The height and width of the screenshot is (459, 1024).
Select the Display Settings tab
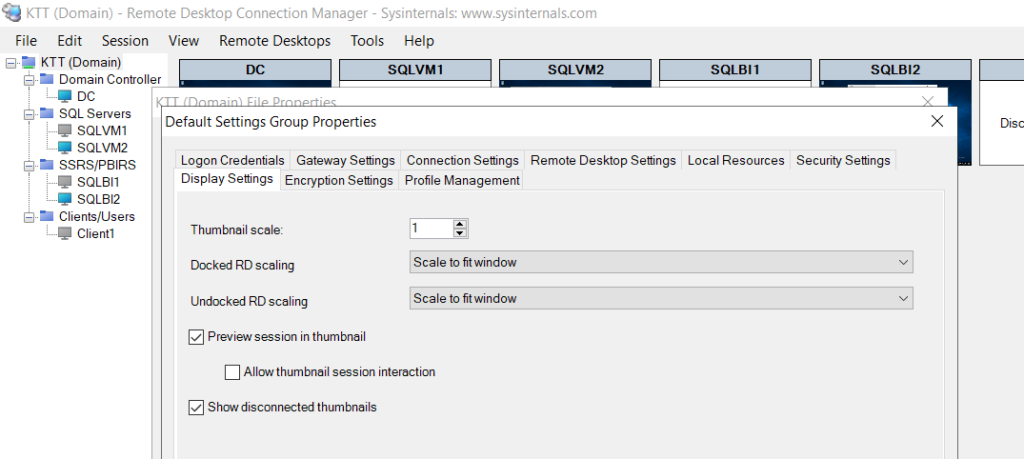pyautogui.click(x=227, y=179)
